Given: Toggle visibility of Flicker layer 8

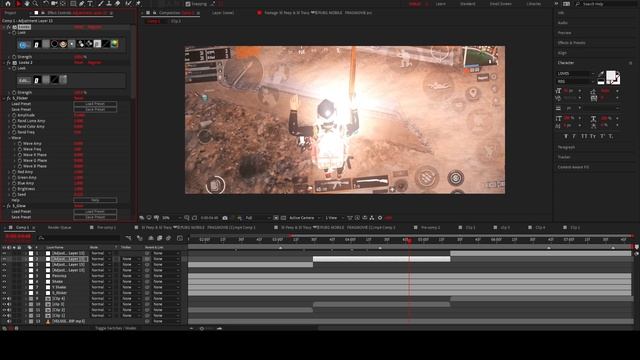Looking at the screenshot, I should [x=4, y=293].
